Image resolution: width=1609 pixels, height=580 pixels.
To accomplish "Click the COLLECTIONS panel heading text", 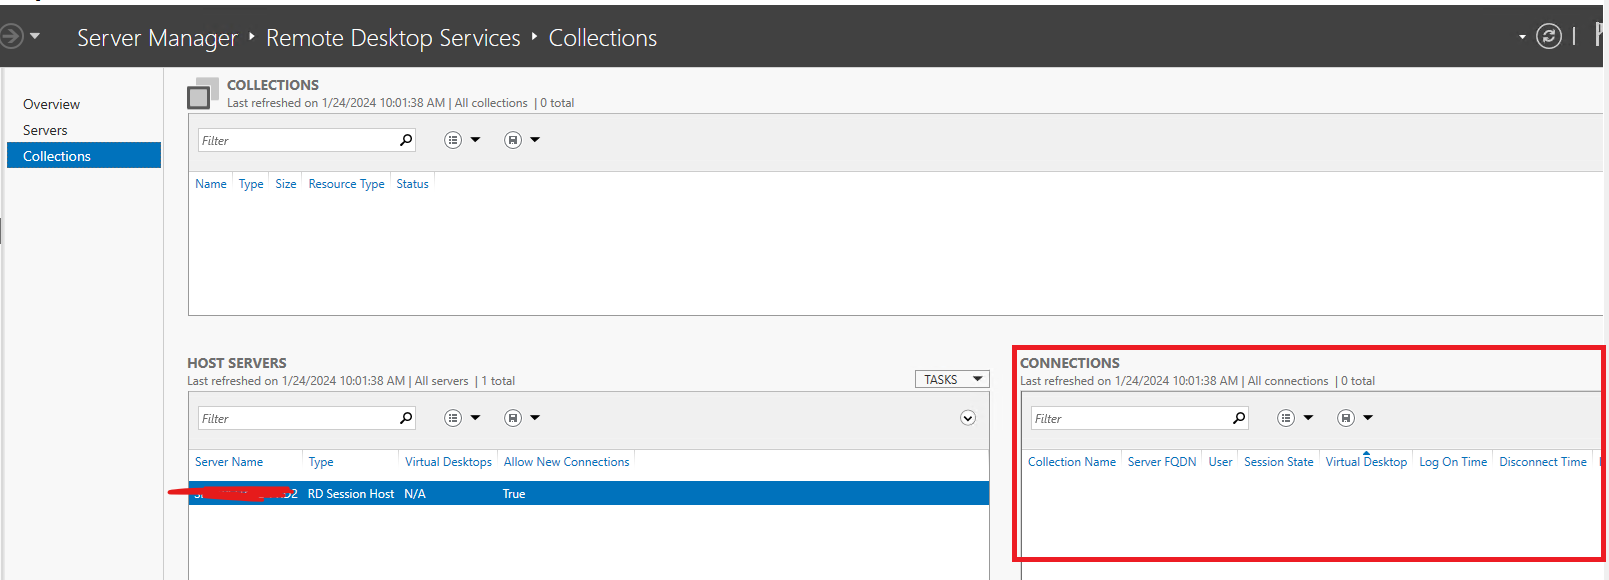I will pos(273,85).
